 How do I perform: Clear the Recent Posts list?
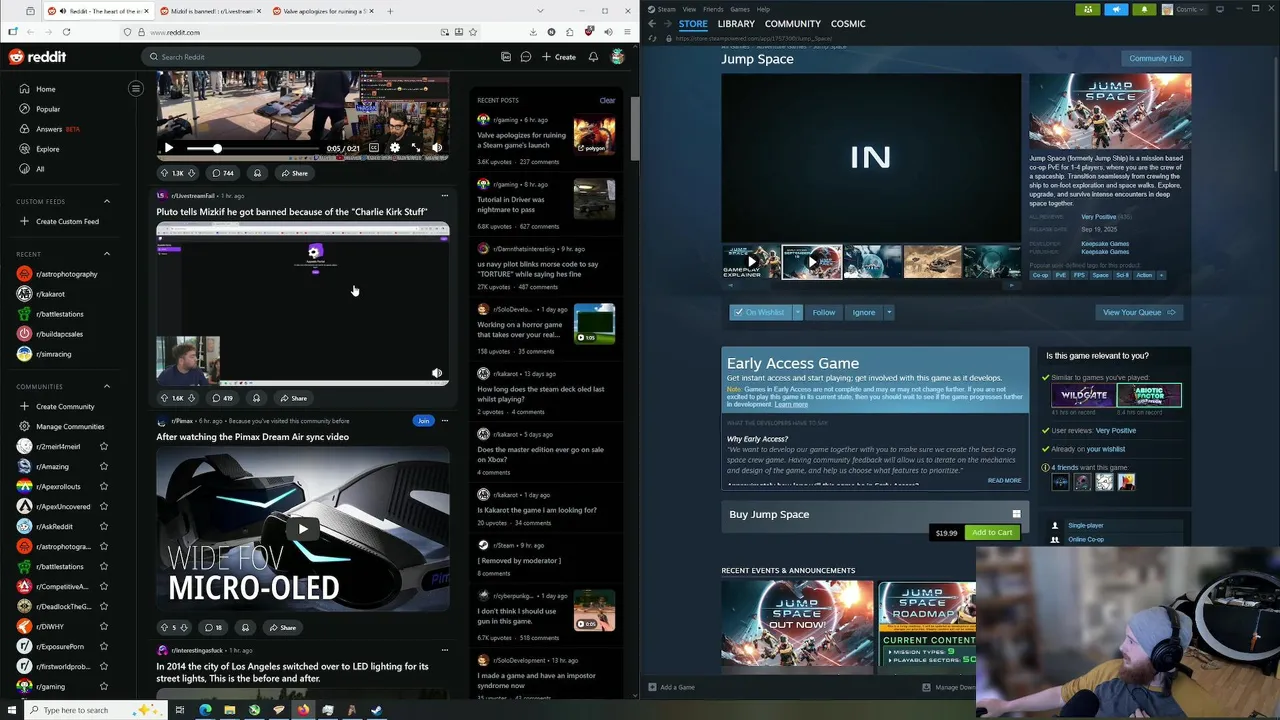(607, 100)
